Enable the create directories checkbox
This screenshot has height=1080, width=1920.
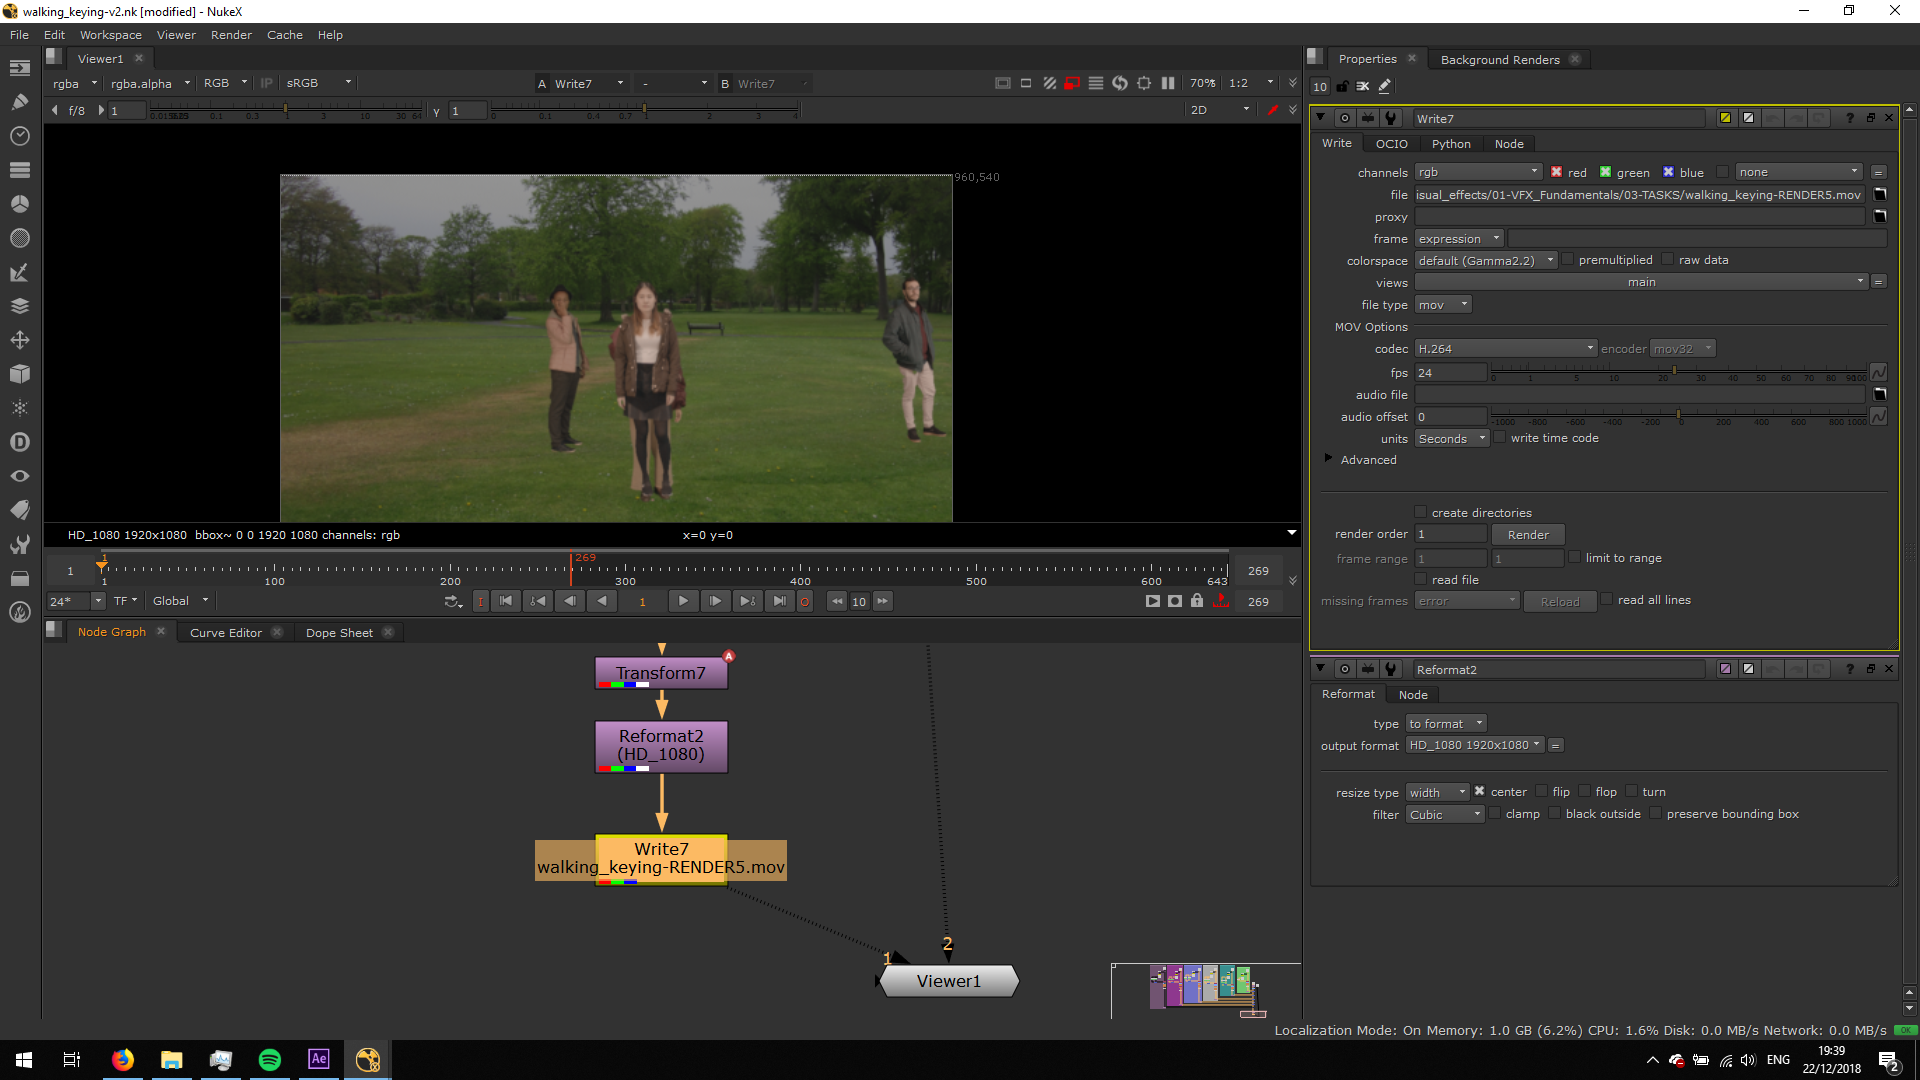pyautogui.click(x=1420, y=512)
